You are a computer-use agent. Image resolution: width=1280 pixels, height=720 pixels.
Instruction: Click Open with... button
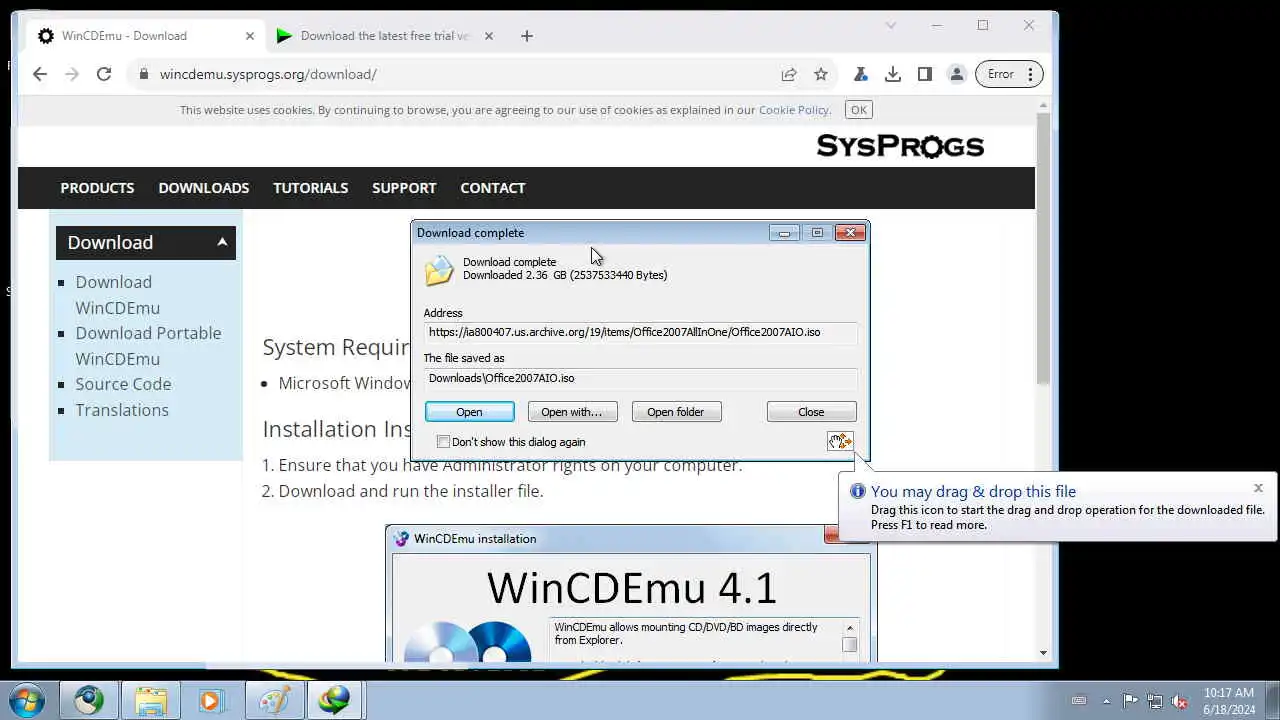click(x=572, y=412)
